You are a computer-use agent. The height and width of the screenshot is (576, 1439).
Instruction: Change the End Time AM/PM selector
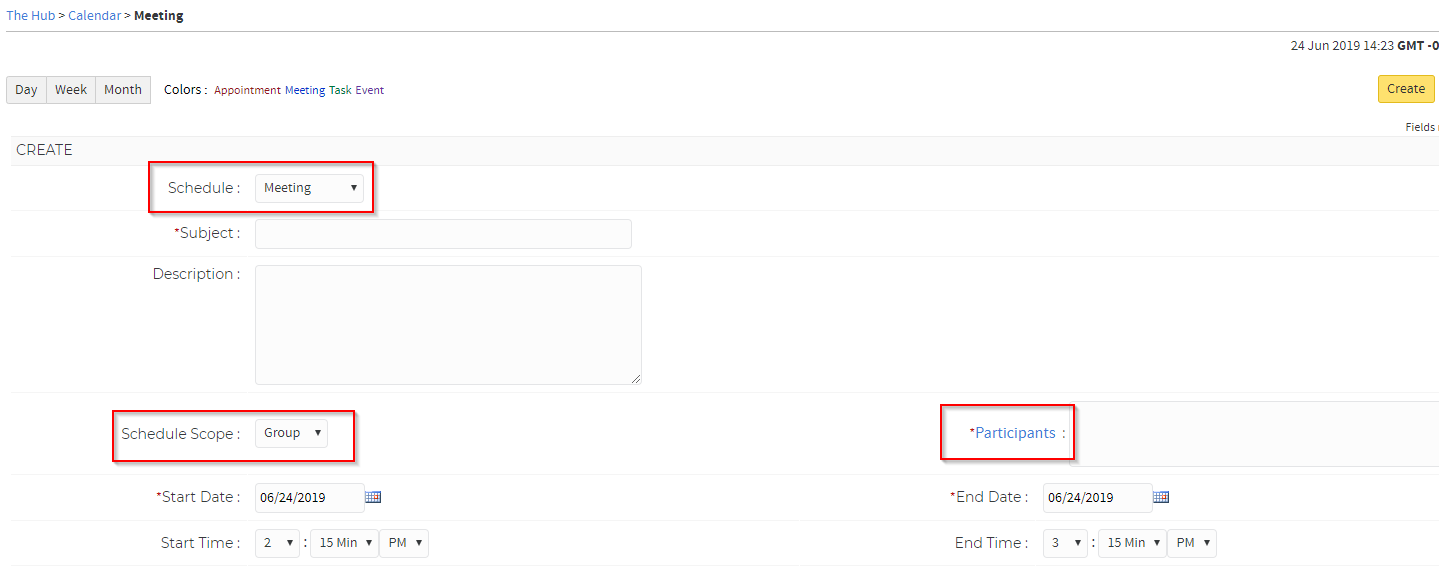click(1192, 543)
